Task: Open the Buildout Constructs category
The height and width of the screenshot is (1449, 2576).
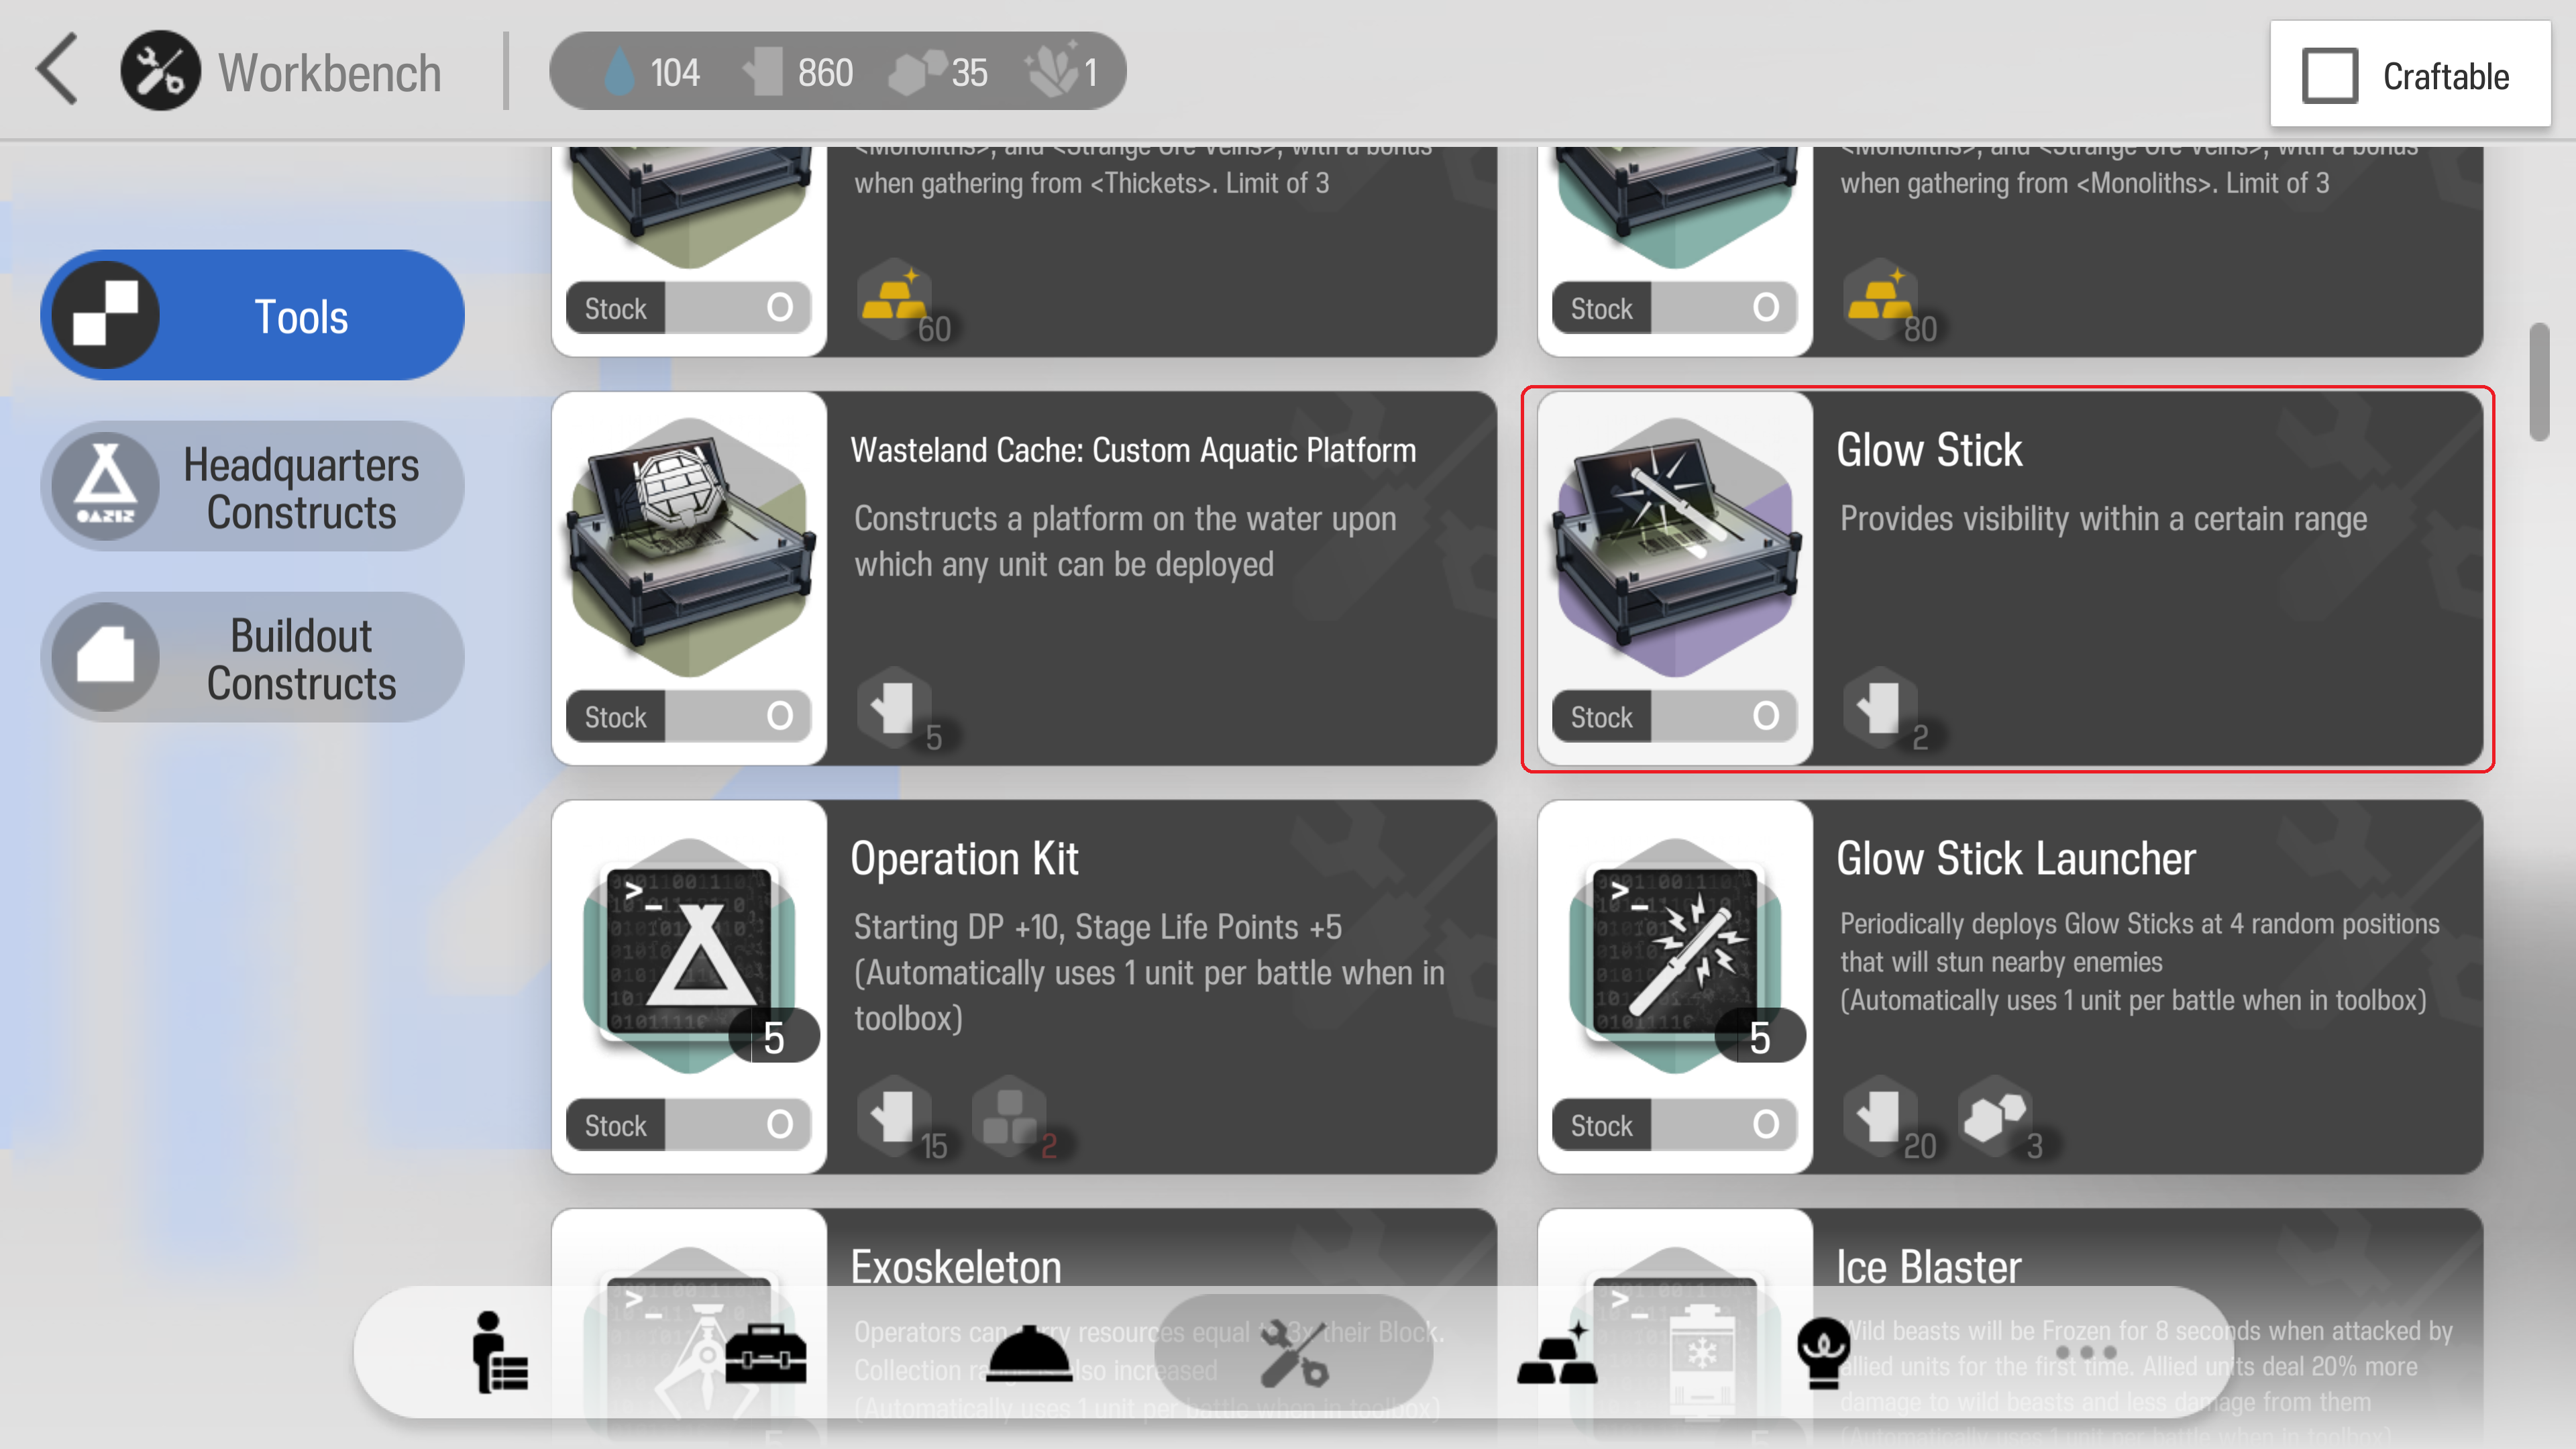Action: coord(252,658)
